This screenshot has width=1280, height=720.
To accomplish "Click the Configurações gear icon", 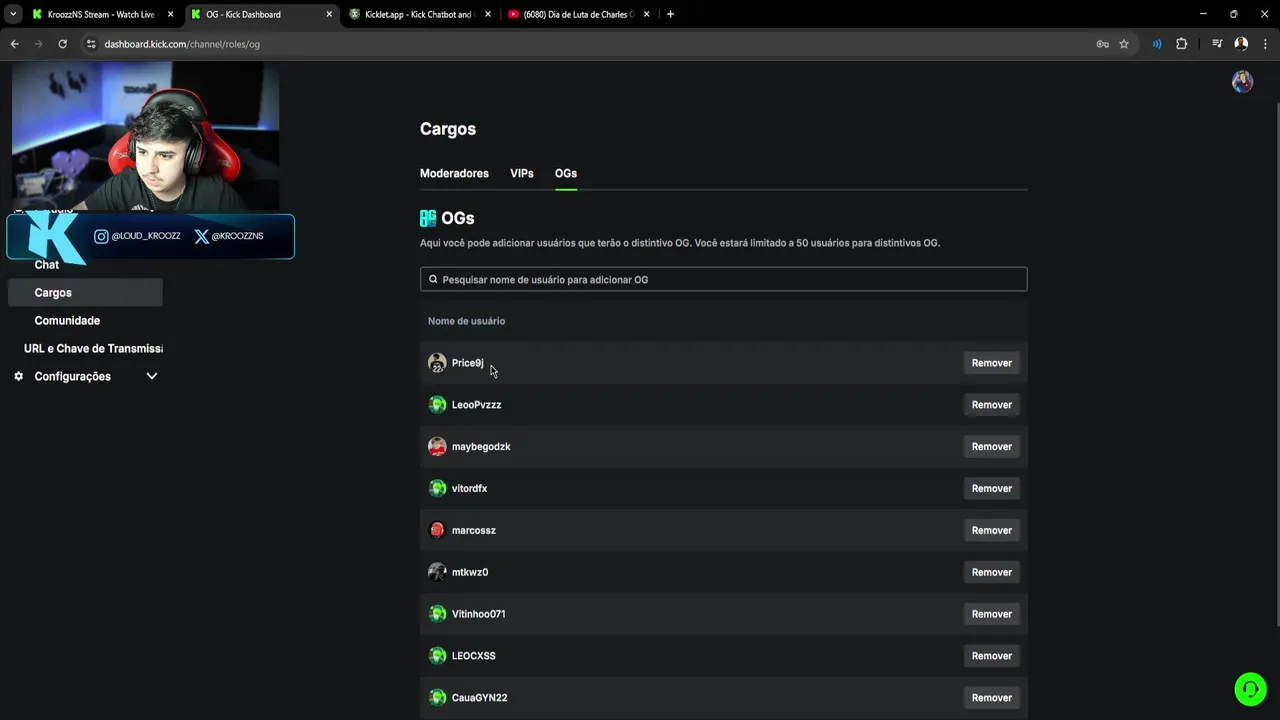I will tap(19, 377).
